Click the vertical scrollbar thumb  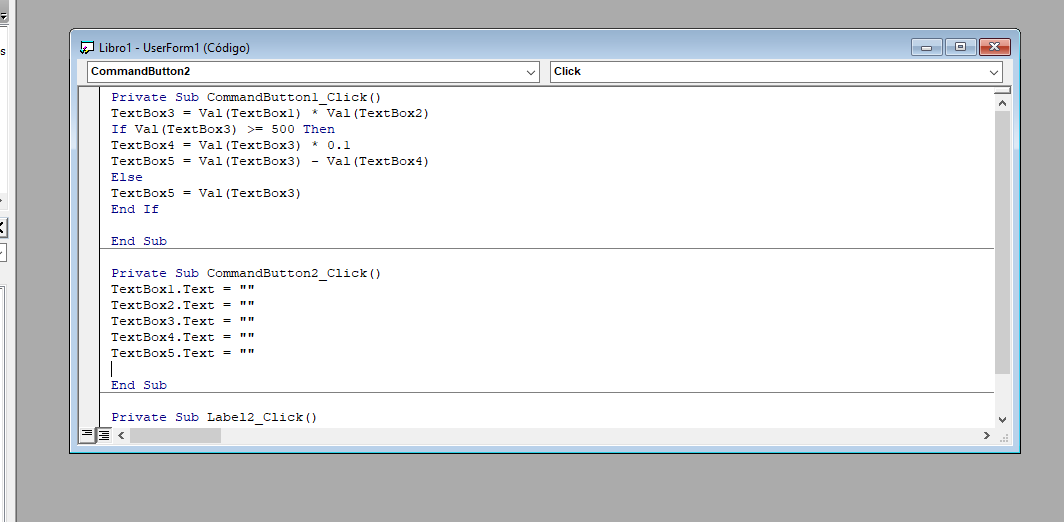[1002, 242]
